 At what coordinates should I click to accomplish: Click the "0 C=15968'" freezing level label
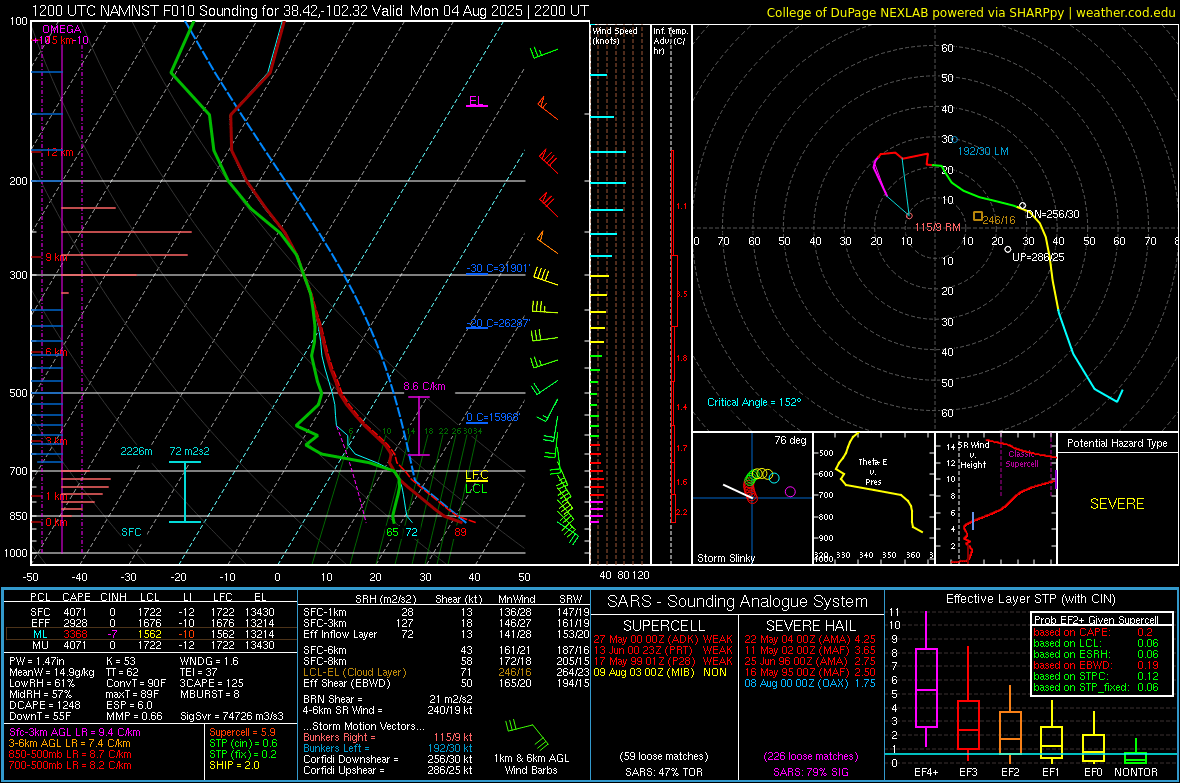pyautogui.click(x=492, y=417)
